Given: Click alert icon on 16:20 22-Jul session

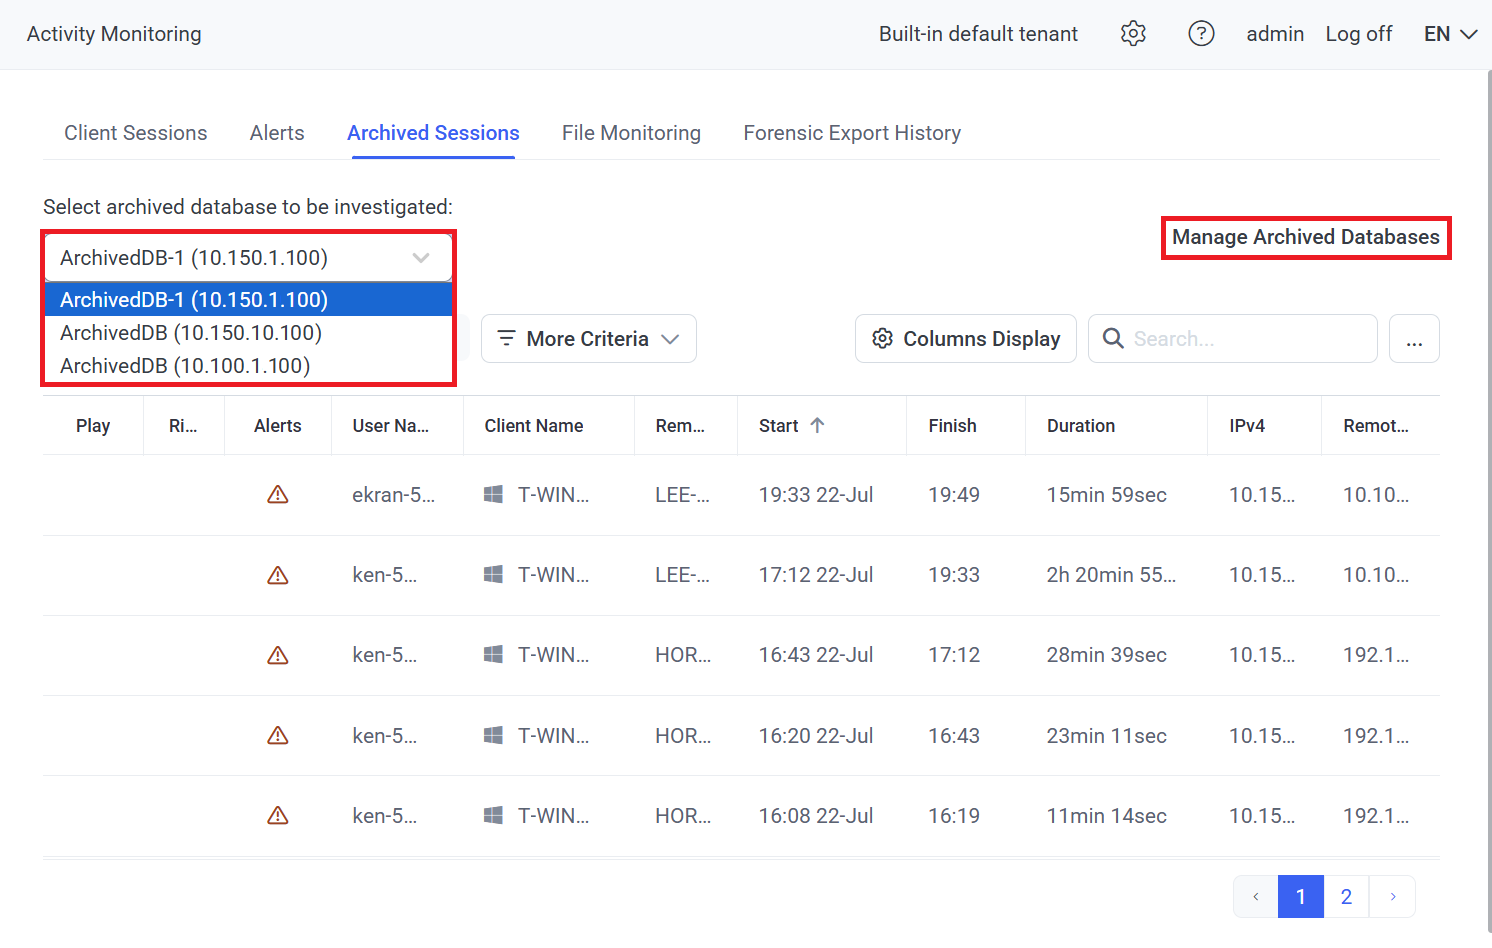Looking at the screenshot, I should pos(278,736).
